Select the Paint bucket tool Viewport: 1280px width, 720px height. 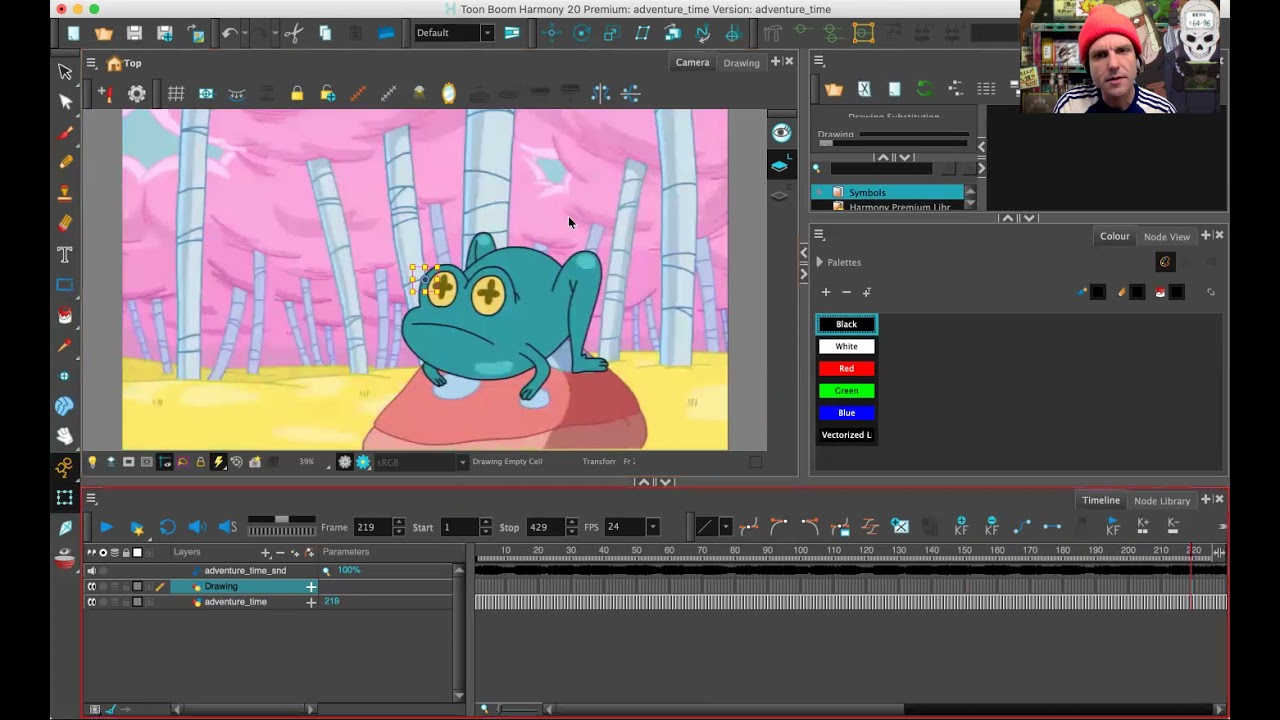click(x=65, y=316)
